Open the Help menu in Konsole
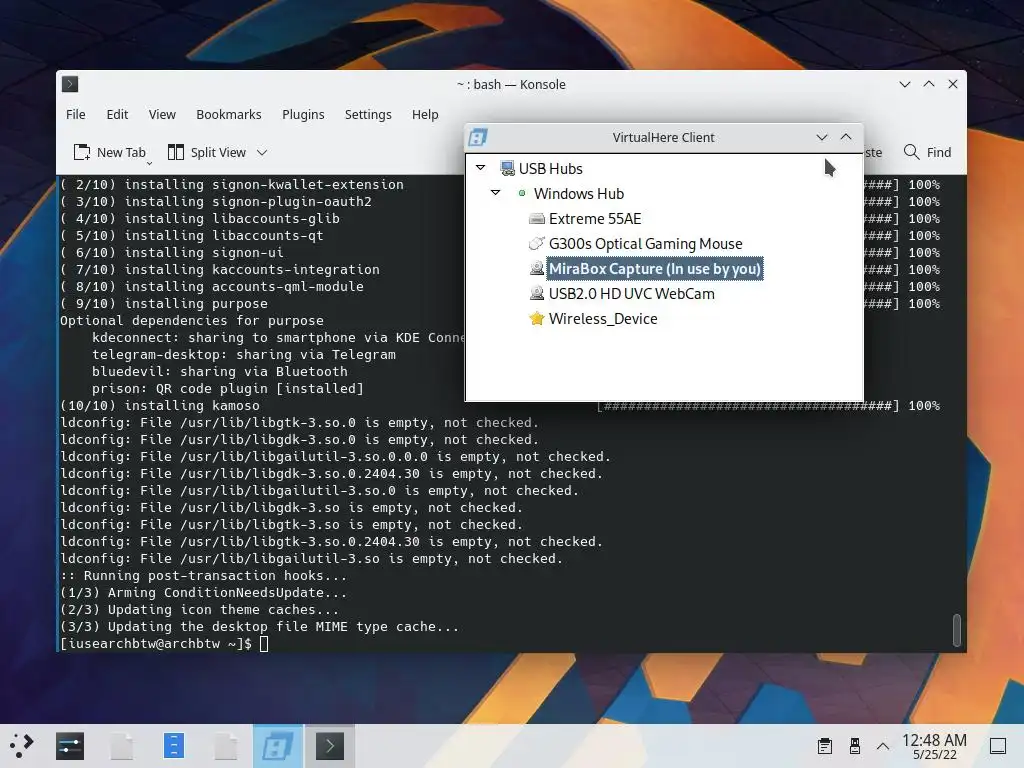Image resolution: width=1024 pixels, height=768 pixels. pos(425,114)
